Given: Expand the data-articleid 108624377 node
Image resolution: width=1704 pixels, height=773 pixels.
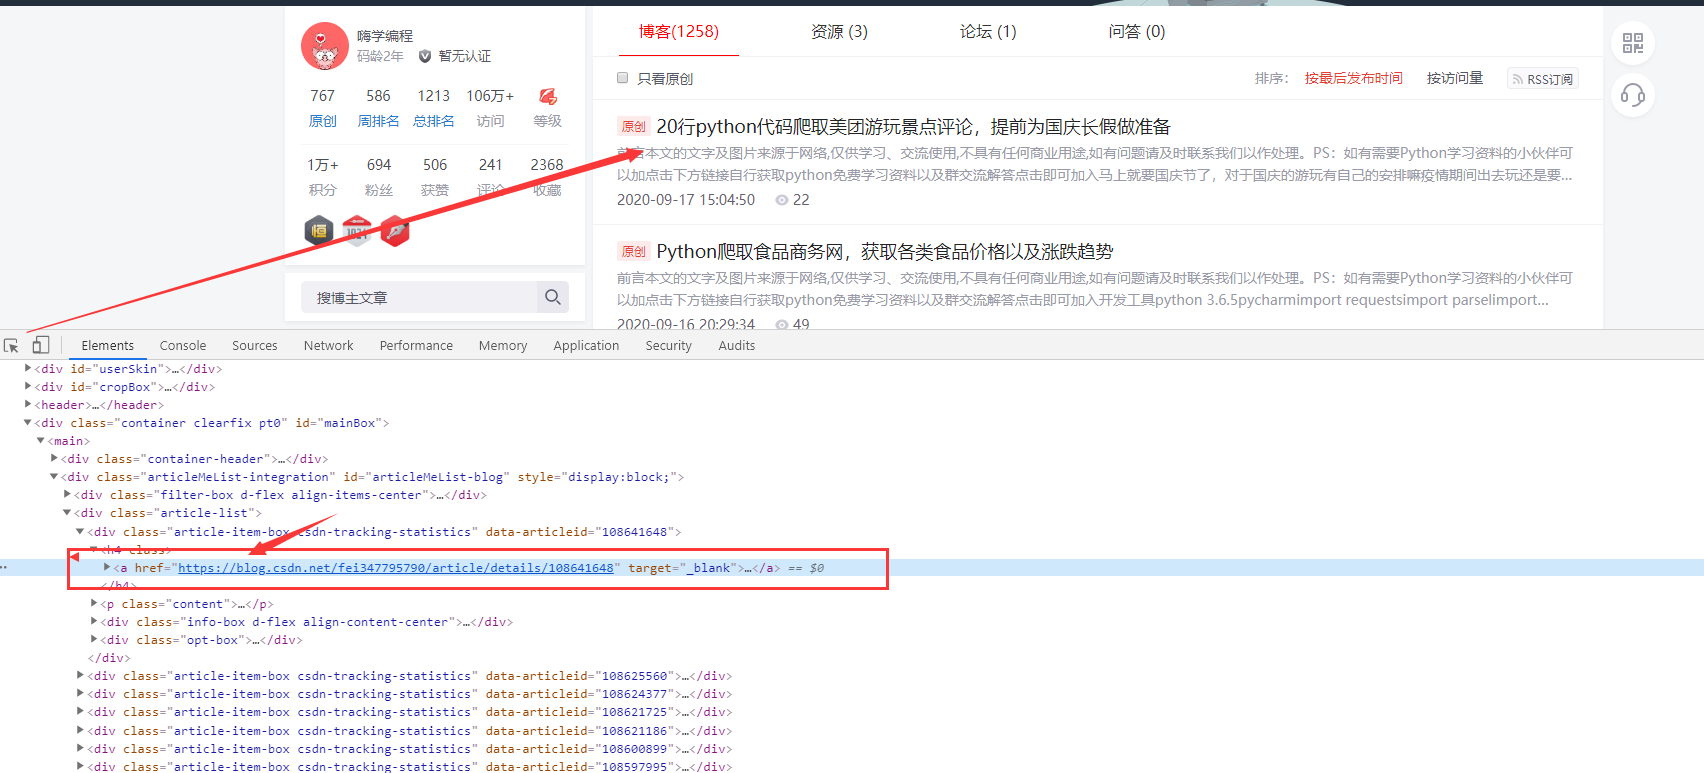Looking at the screenshot, I should click(80, 694).
